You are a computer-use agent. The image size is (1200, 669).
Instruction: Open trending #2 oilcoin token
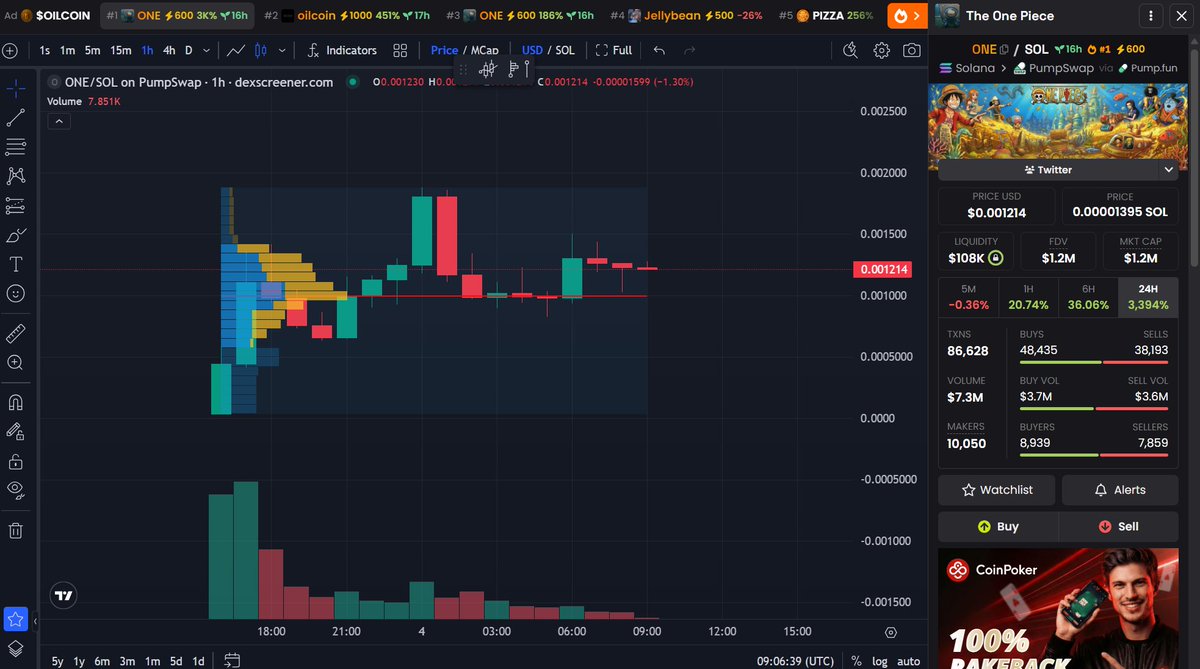(x=348, y=16)
